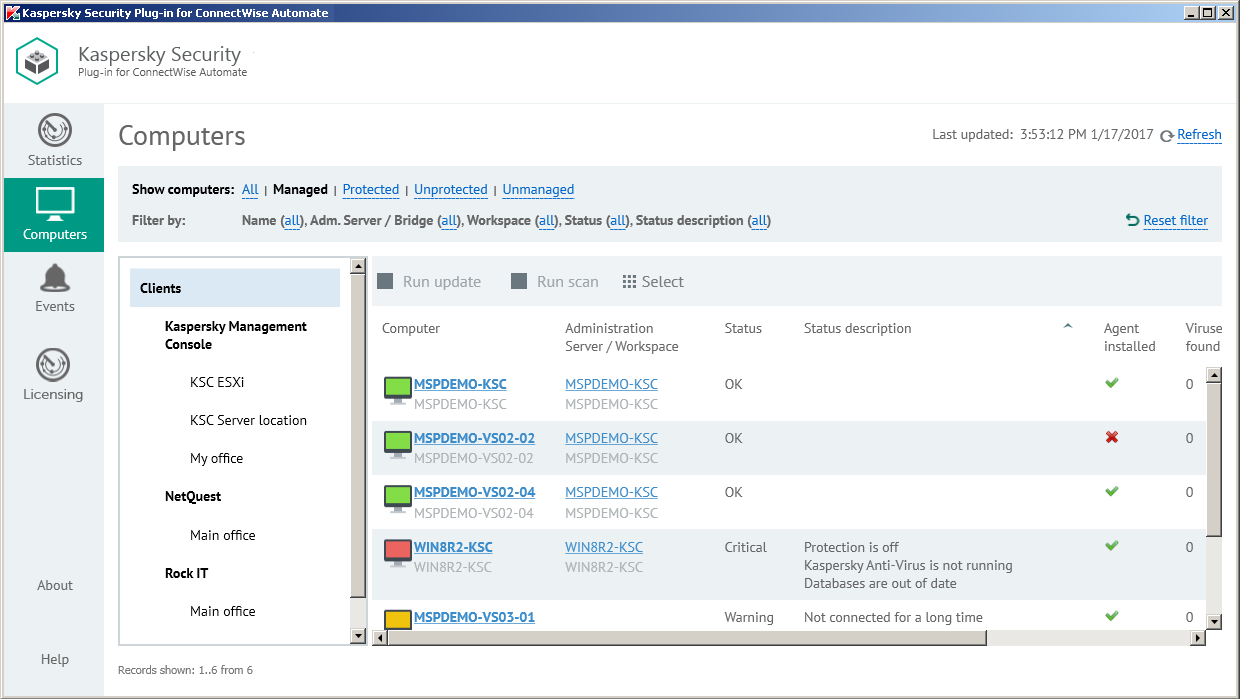Open the About section
The height and width of the screenshot is (699, 1240).
(54, 585)
